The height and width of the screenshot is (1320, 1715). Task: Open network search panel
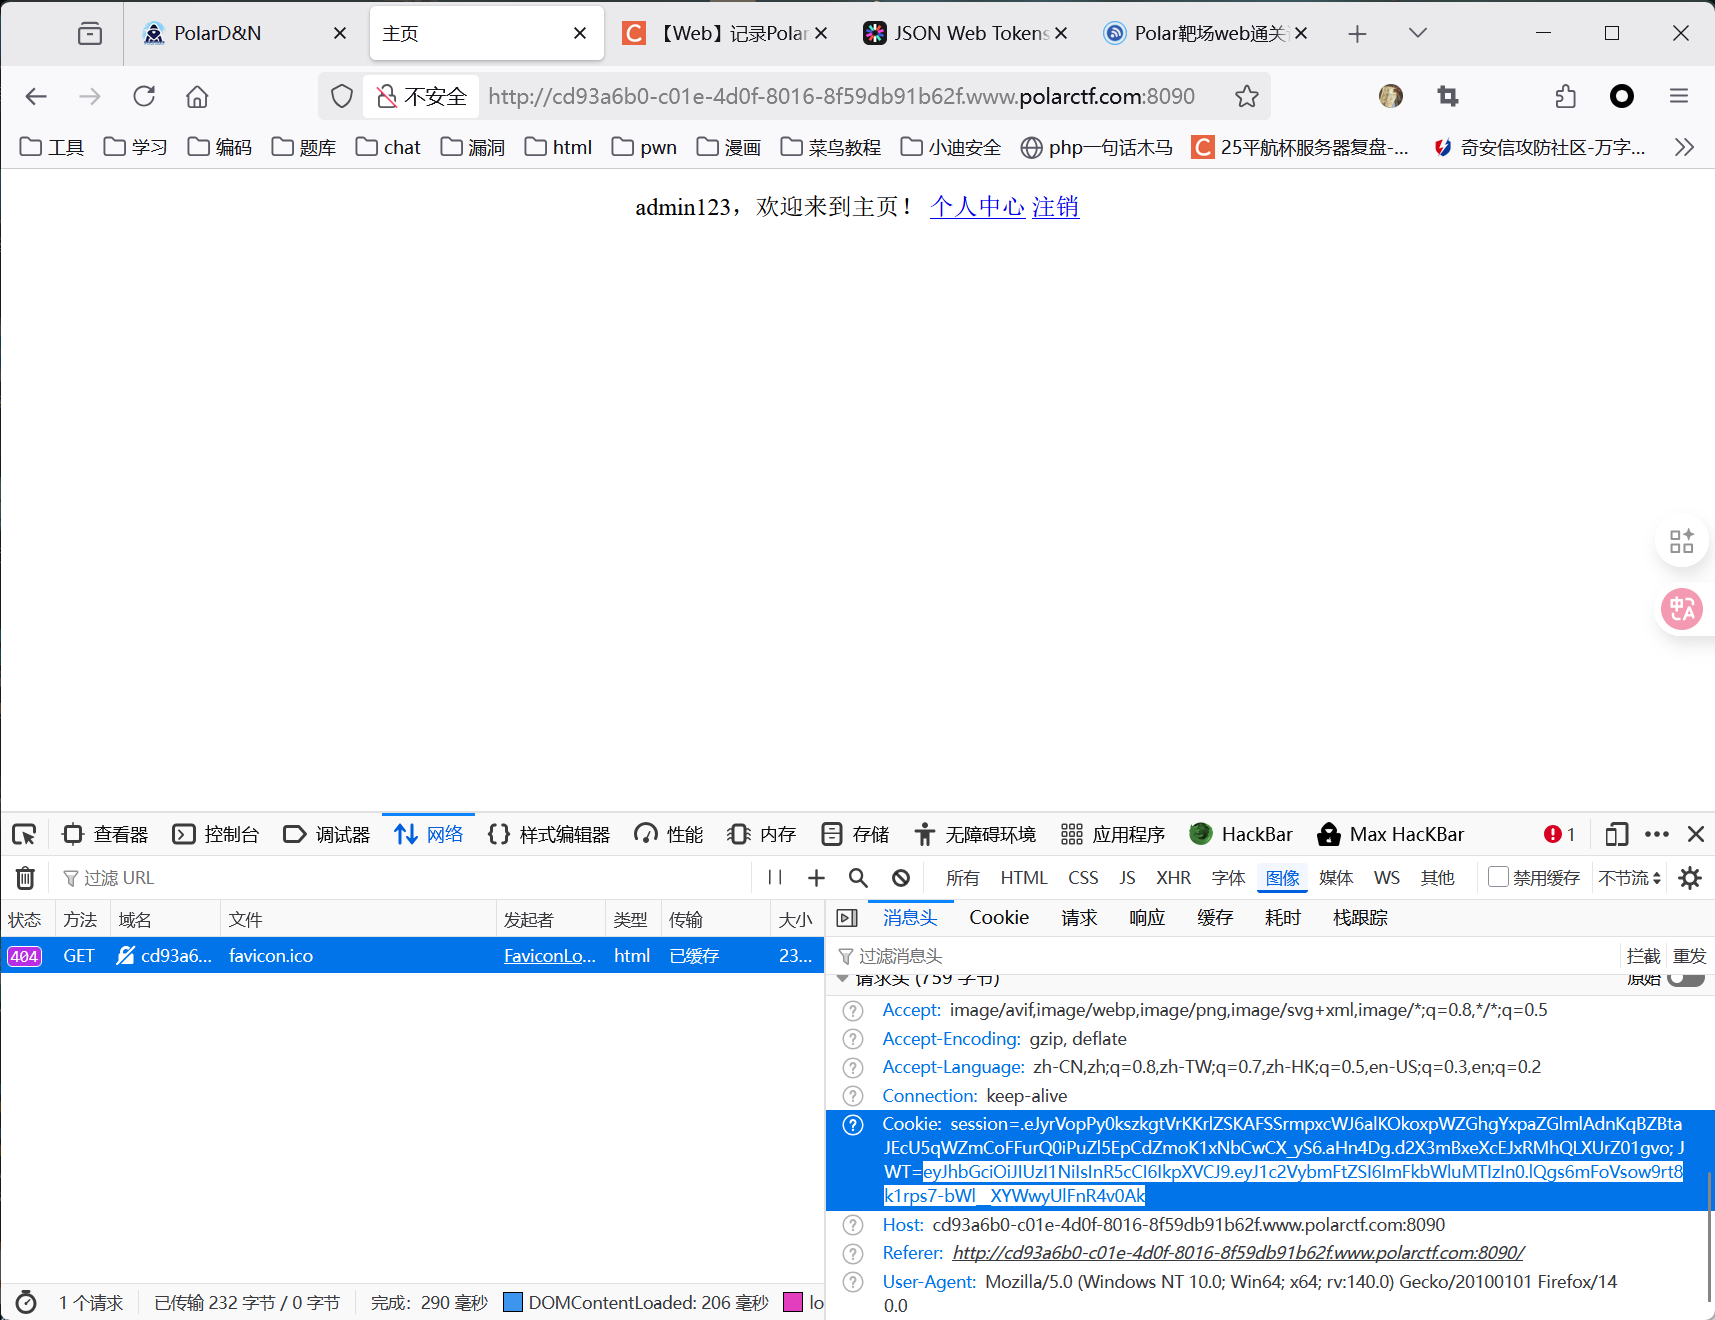(858, 878)
